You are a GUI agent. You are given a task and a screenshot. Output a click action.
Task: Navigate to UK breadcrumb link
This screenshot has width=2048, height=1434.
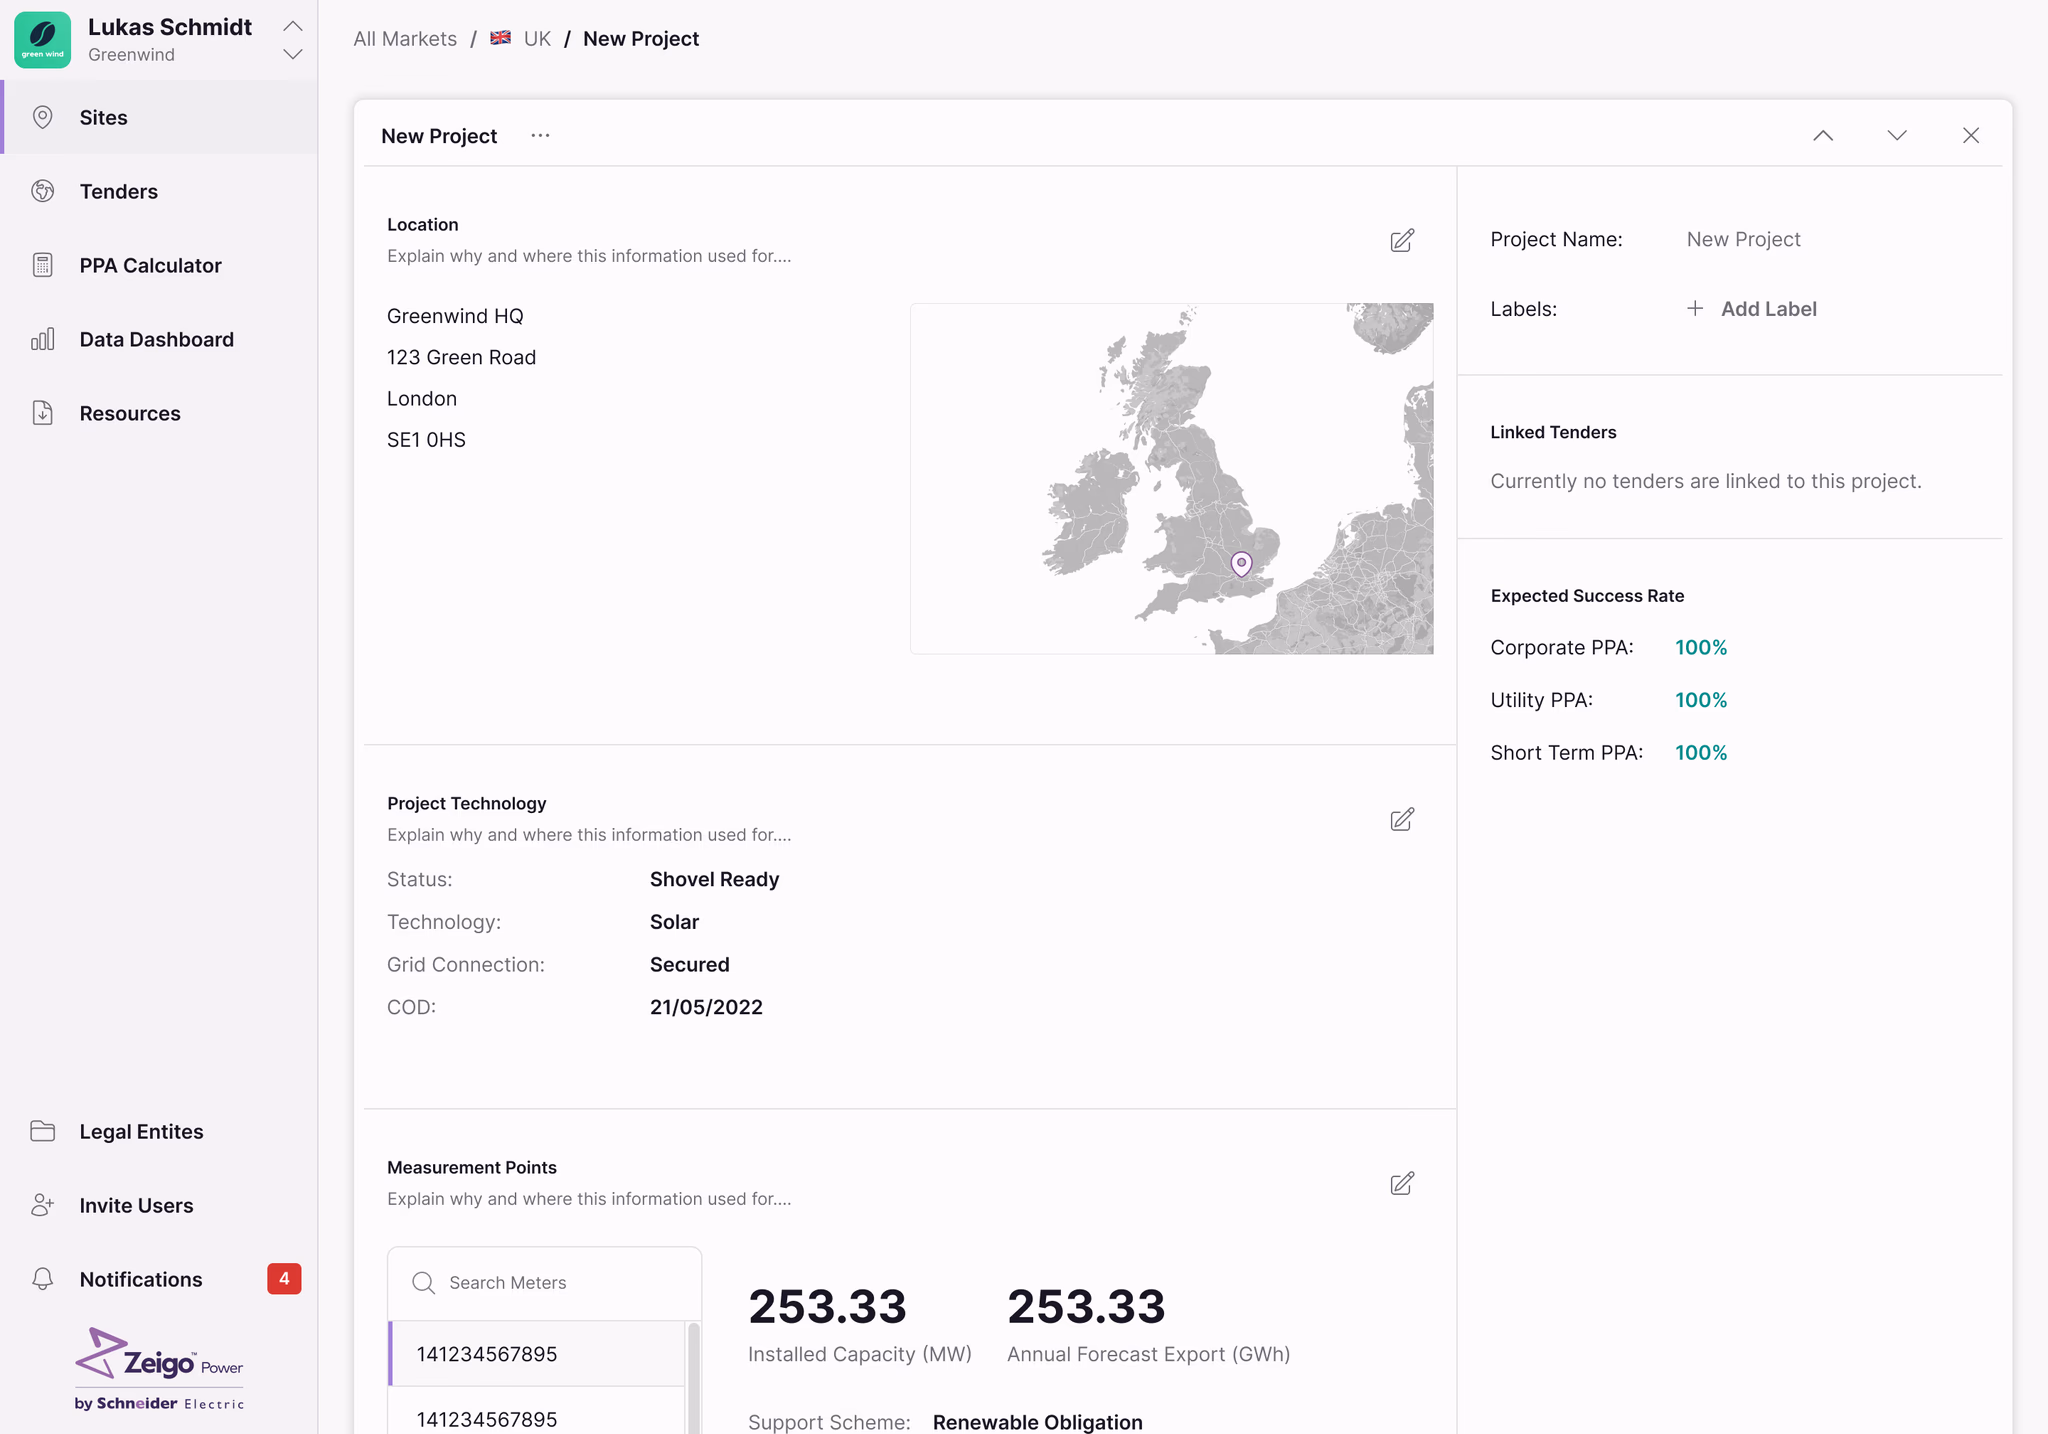click(537, 38)
